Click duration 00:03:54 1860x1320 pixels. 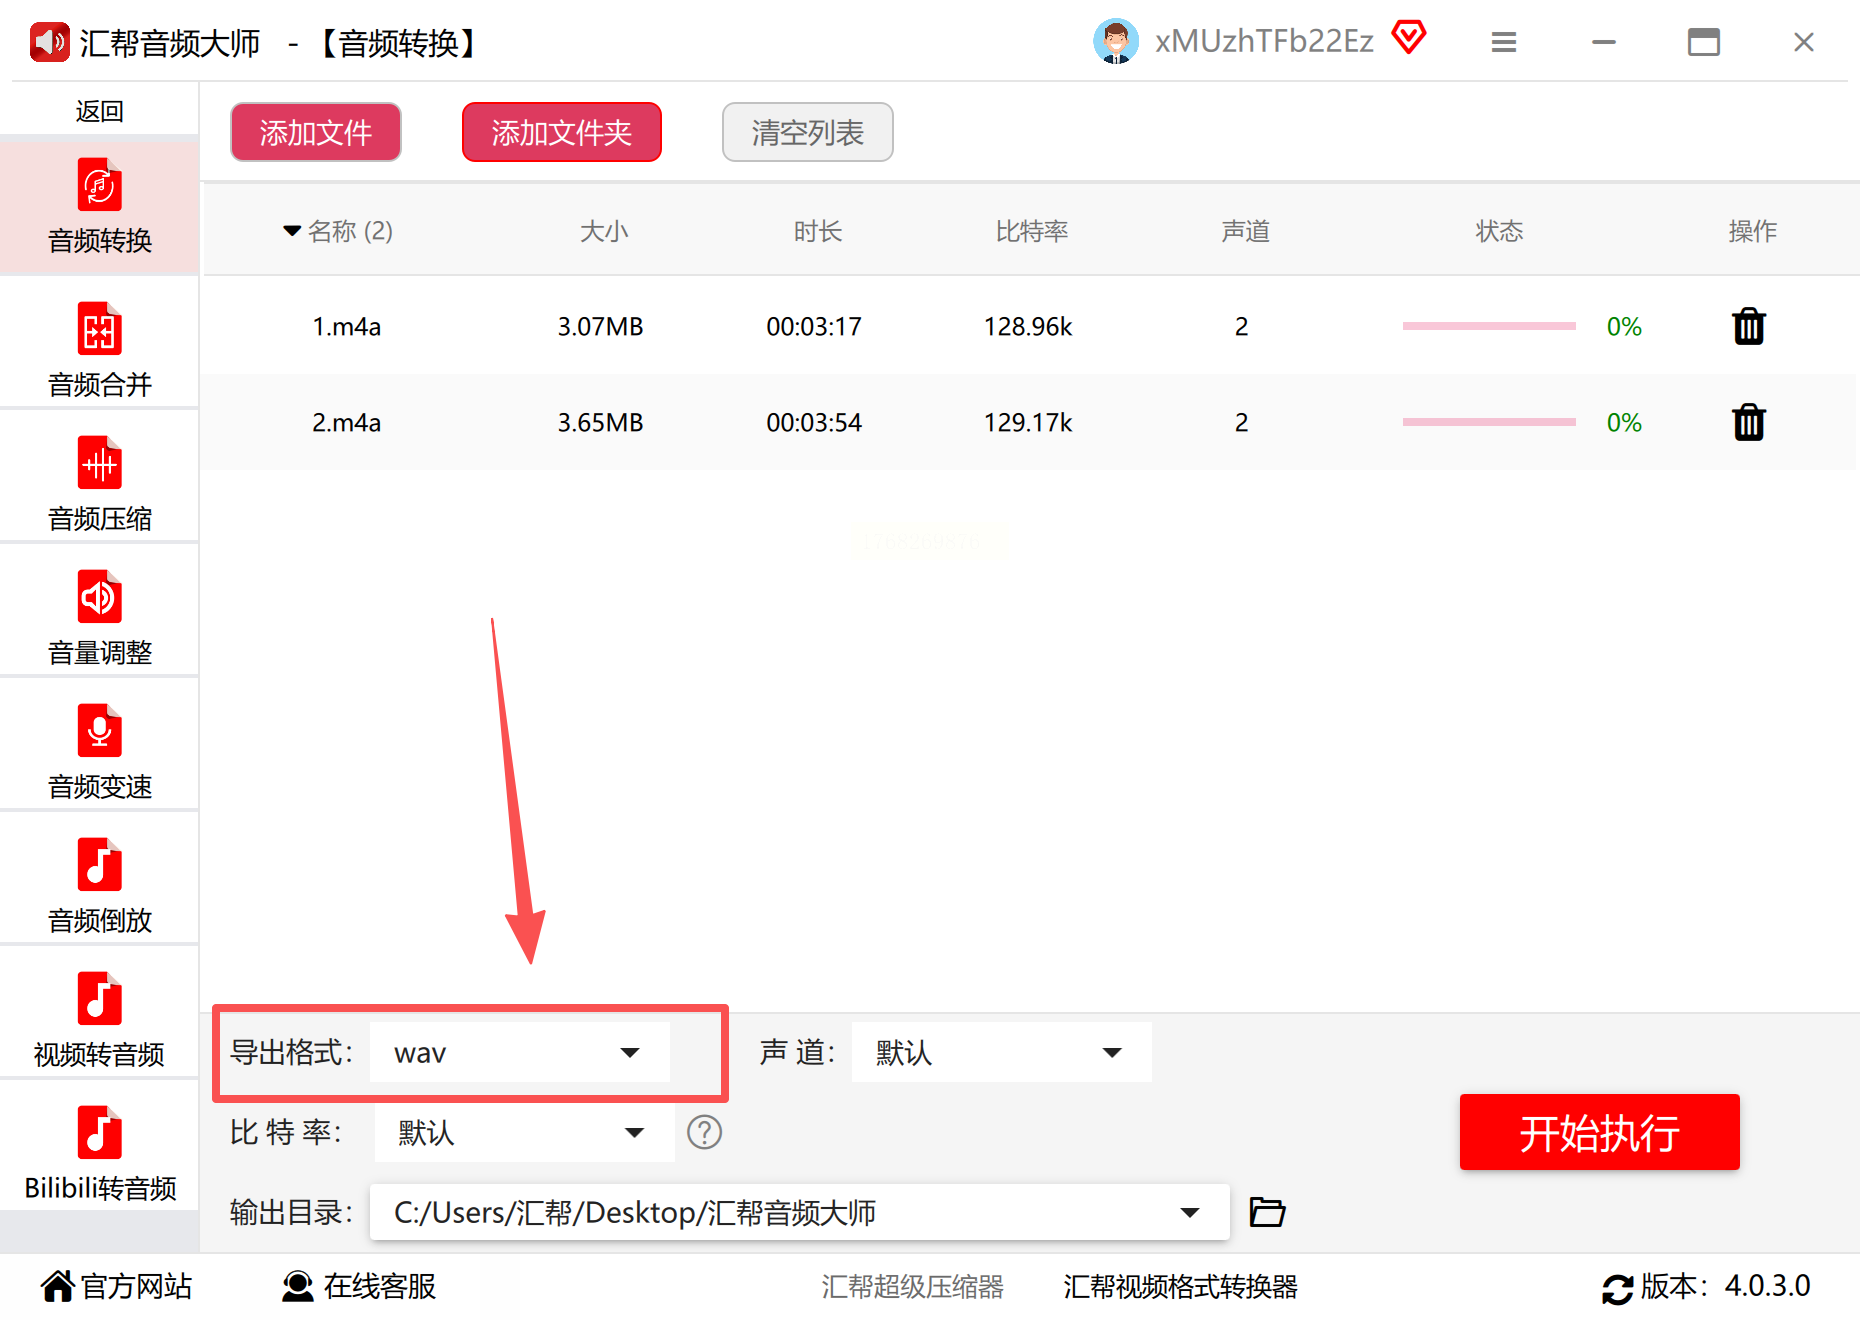click(x=814, y=422)
